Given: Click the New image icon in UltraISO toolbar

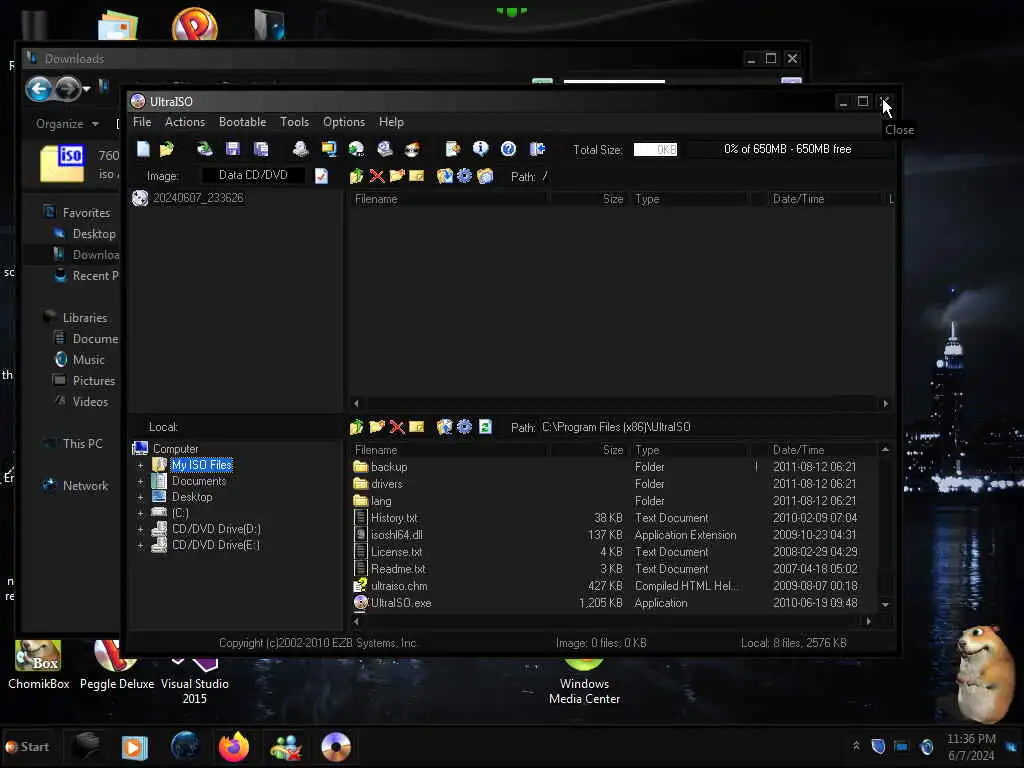Looking at the screenshot, I should coord(143,149).
